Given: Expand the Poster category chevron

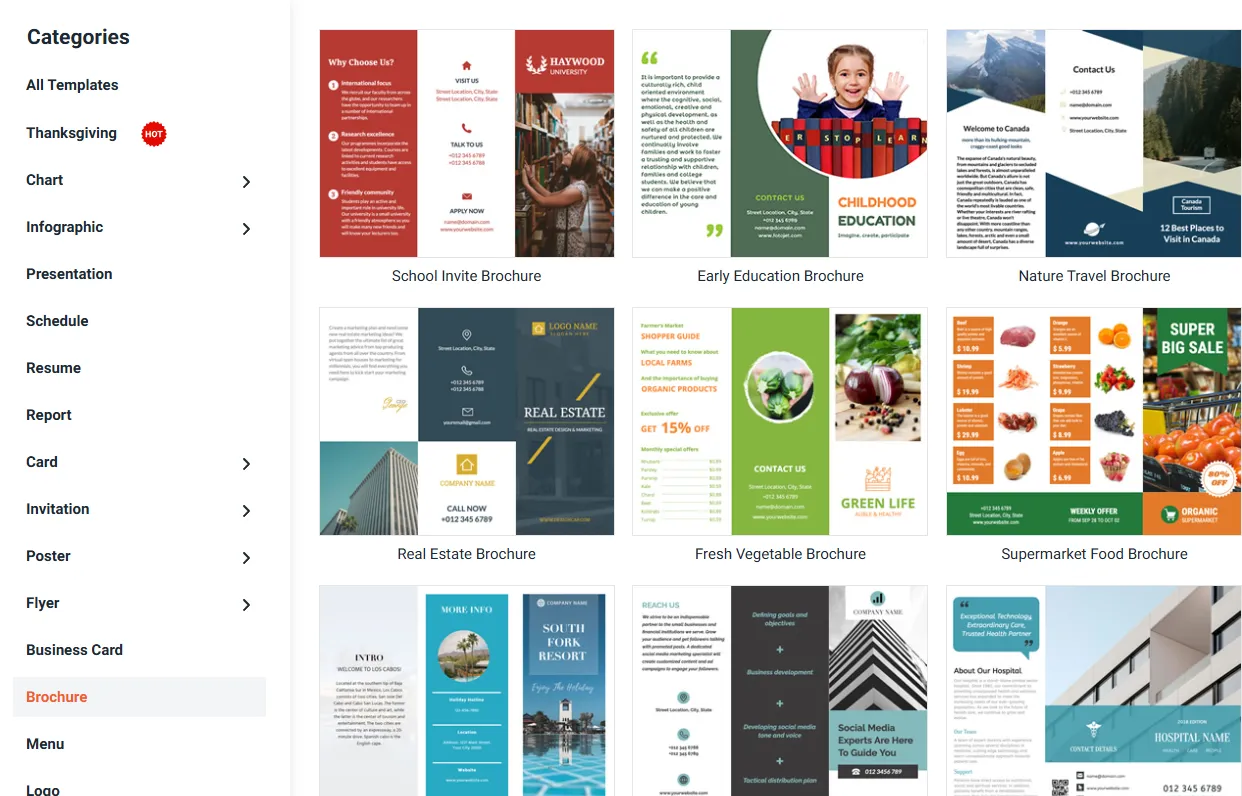Looking at the screenshot, I should pyautogui.click(x=246, y=558).
